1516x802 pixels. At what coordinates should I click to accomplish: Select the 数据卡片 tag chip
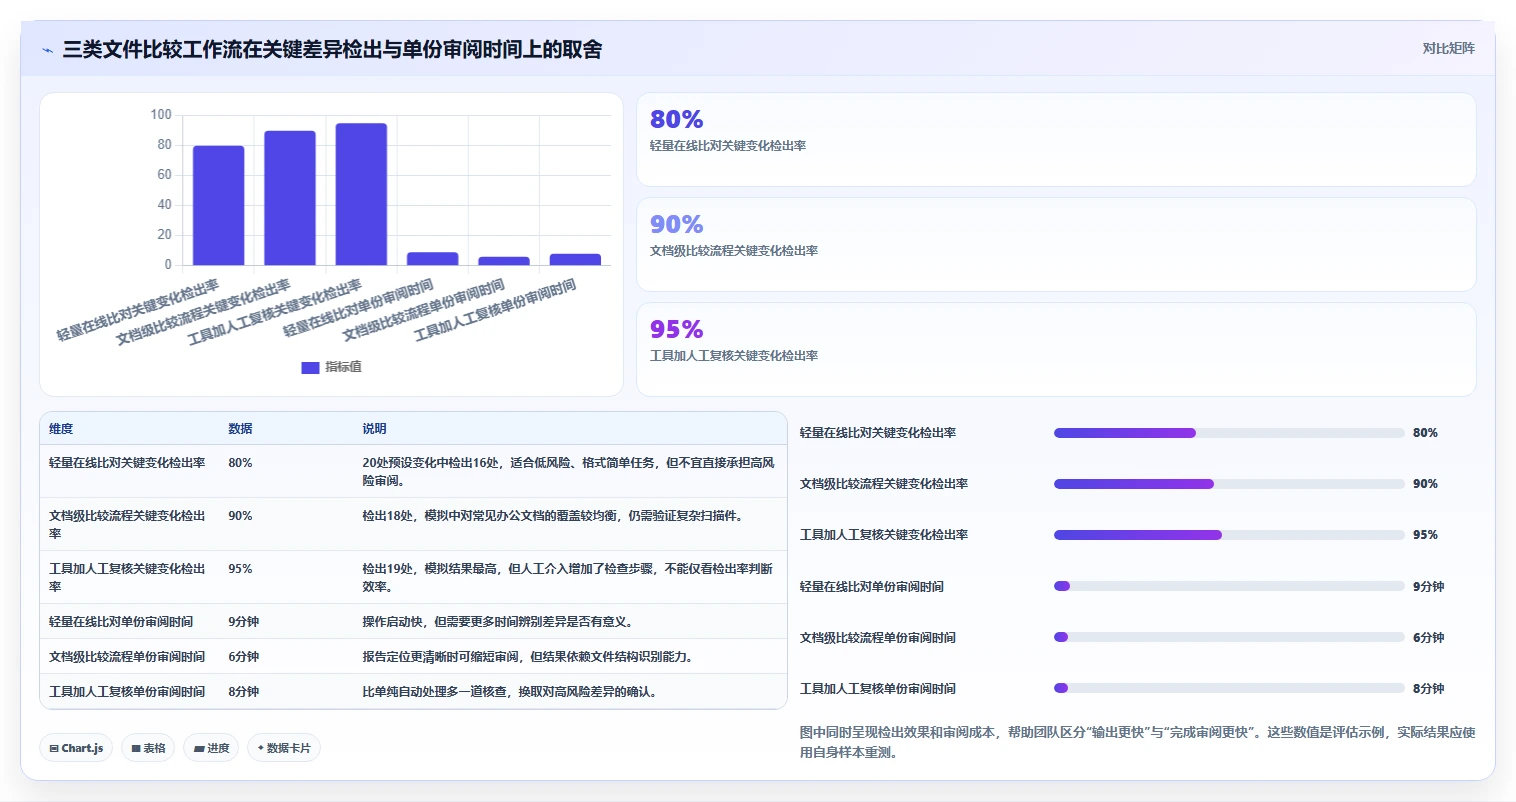point(284,748)
